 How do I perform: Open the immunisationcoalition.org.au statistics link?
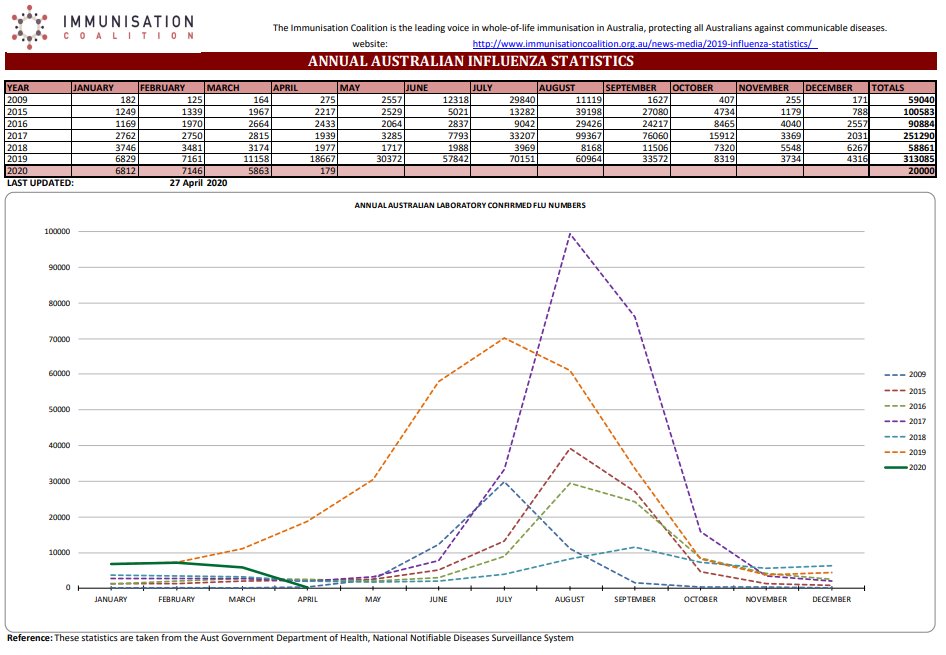pyautogui.click(x=644, y=44)
